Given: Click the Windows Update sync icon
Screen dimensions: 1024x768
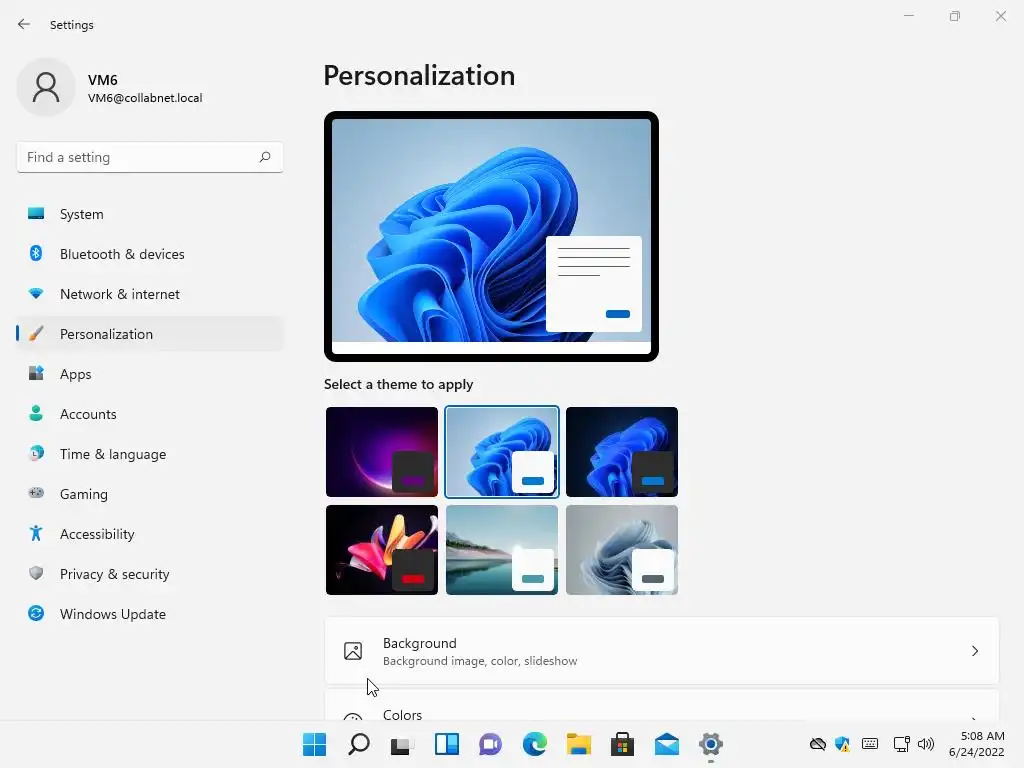Looking at the screenshot, I should 36,613.
